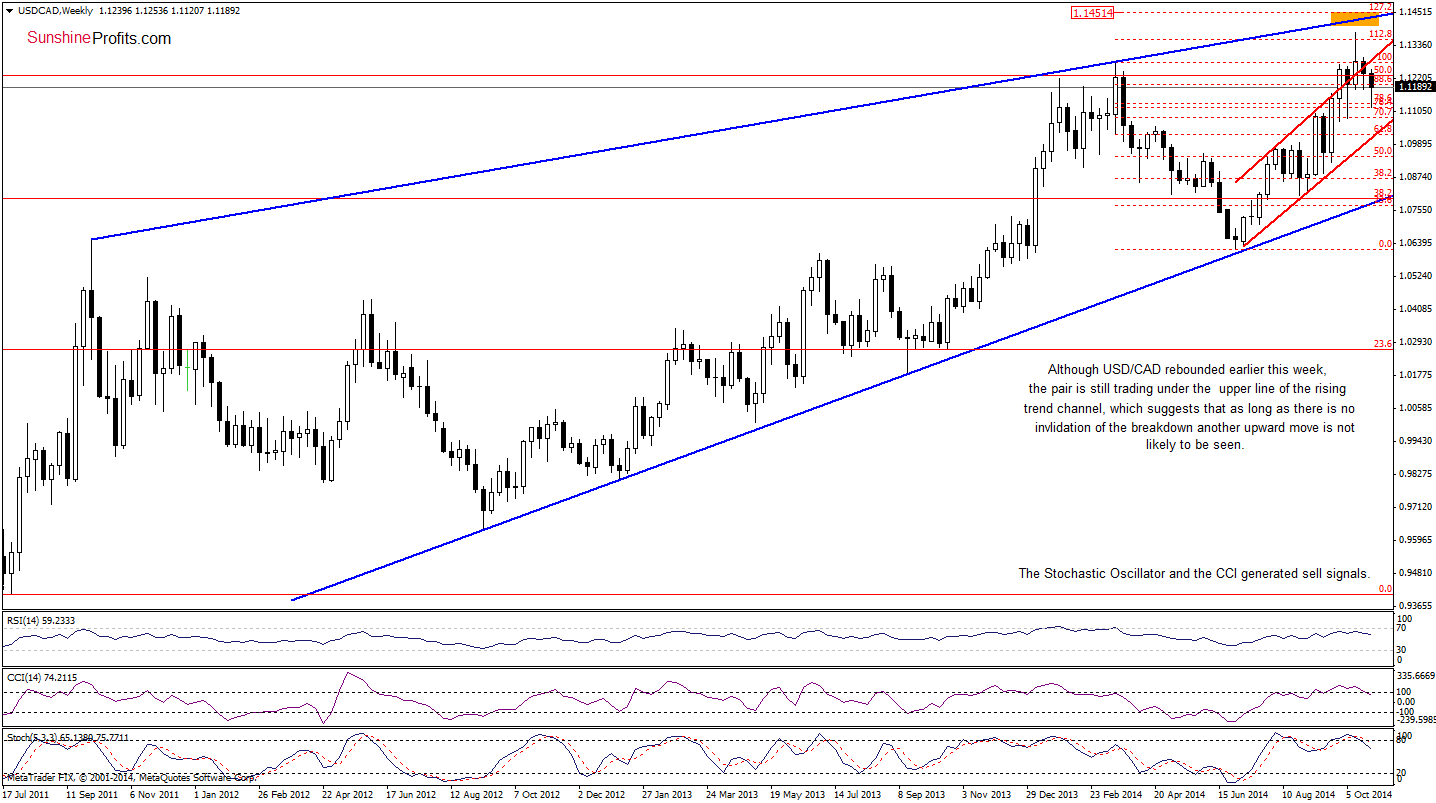Screen dimensions: 1436x803
Task: Click the 23.6 Fibonacci retracement label
Action: 1384,342
